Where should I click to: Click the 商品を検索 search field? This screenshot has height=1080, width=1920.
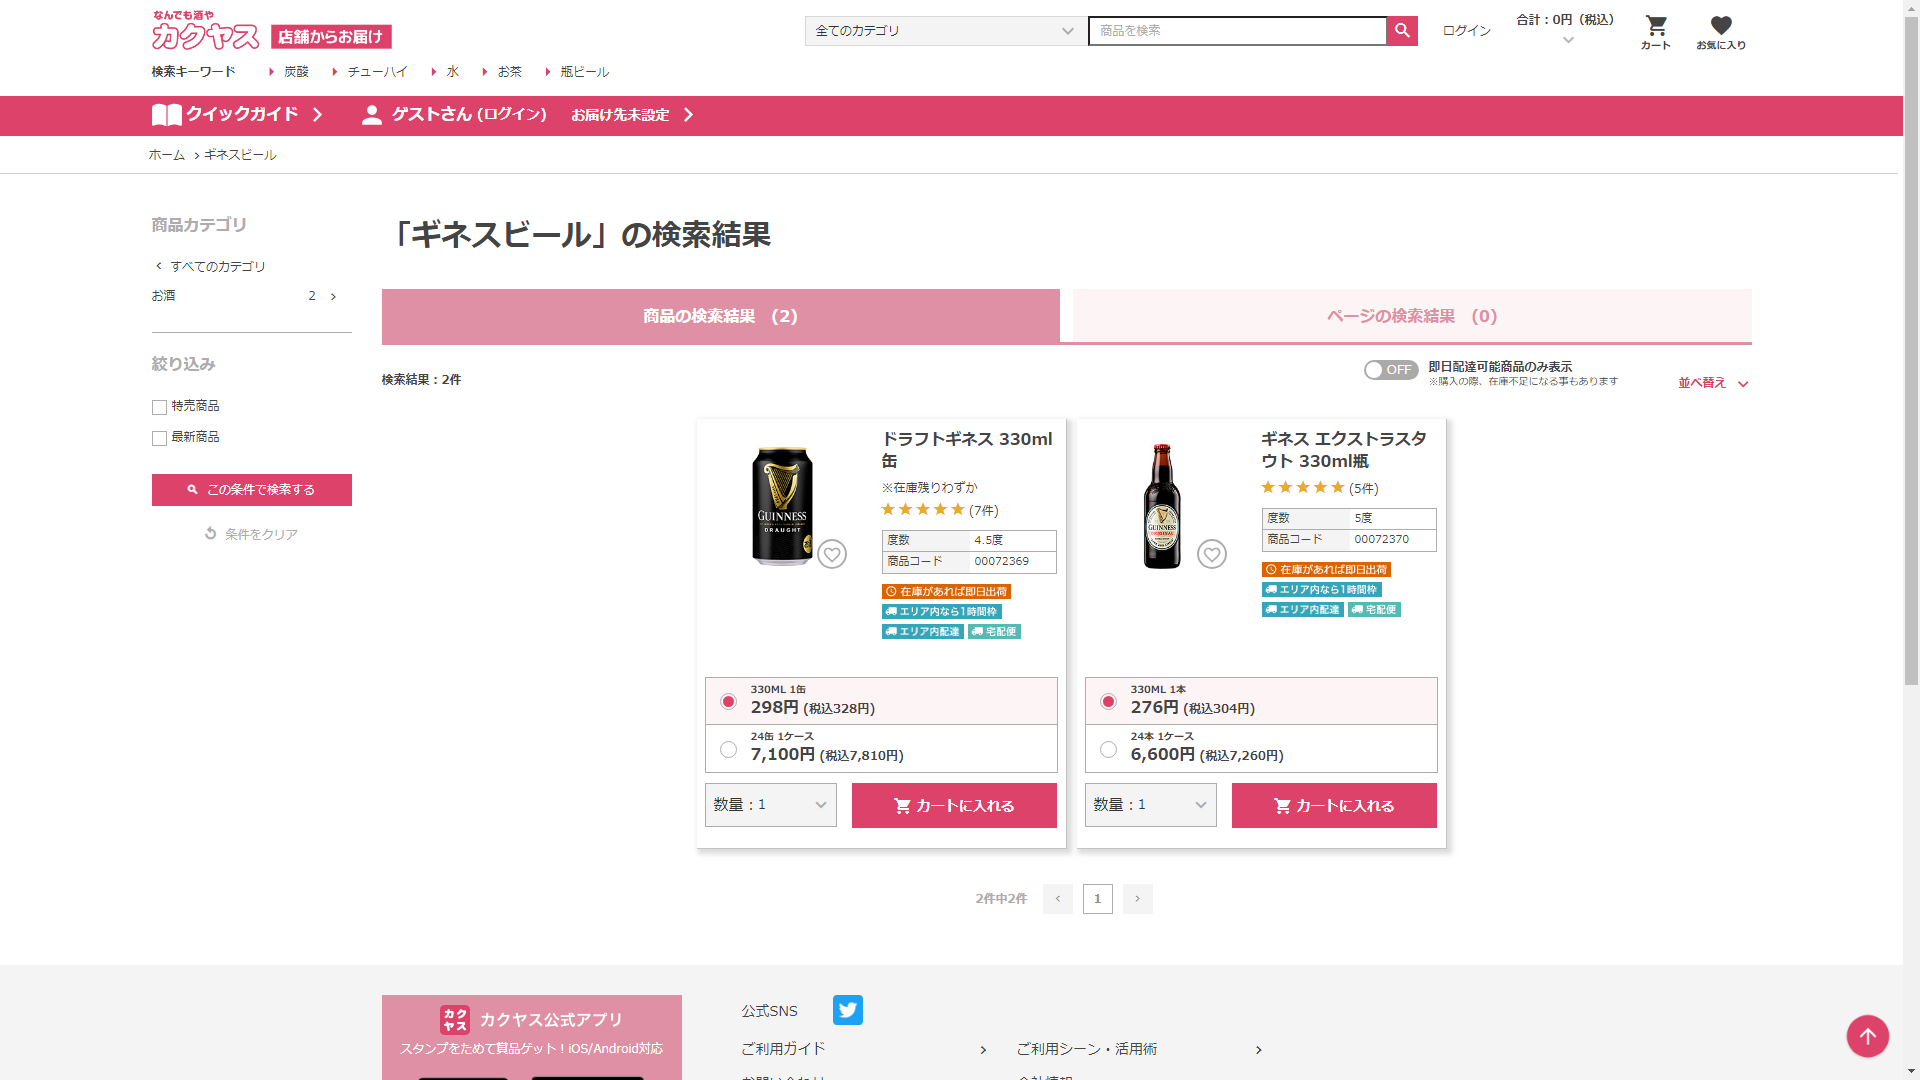click(1236, 31)
